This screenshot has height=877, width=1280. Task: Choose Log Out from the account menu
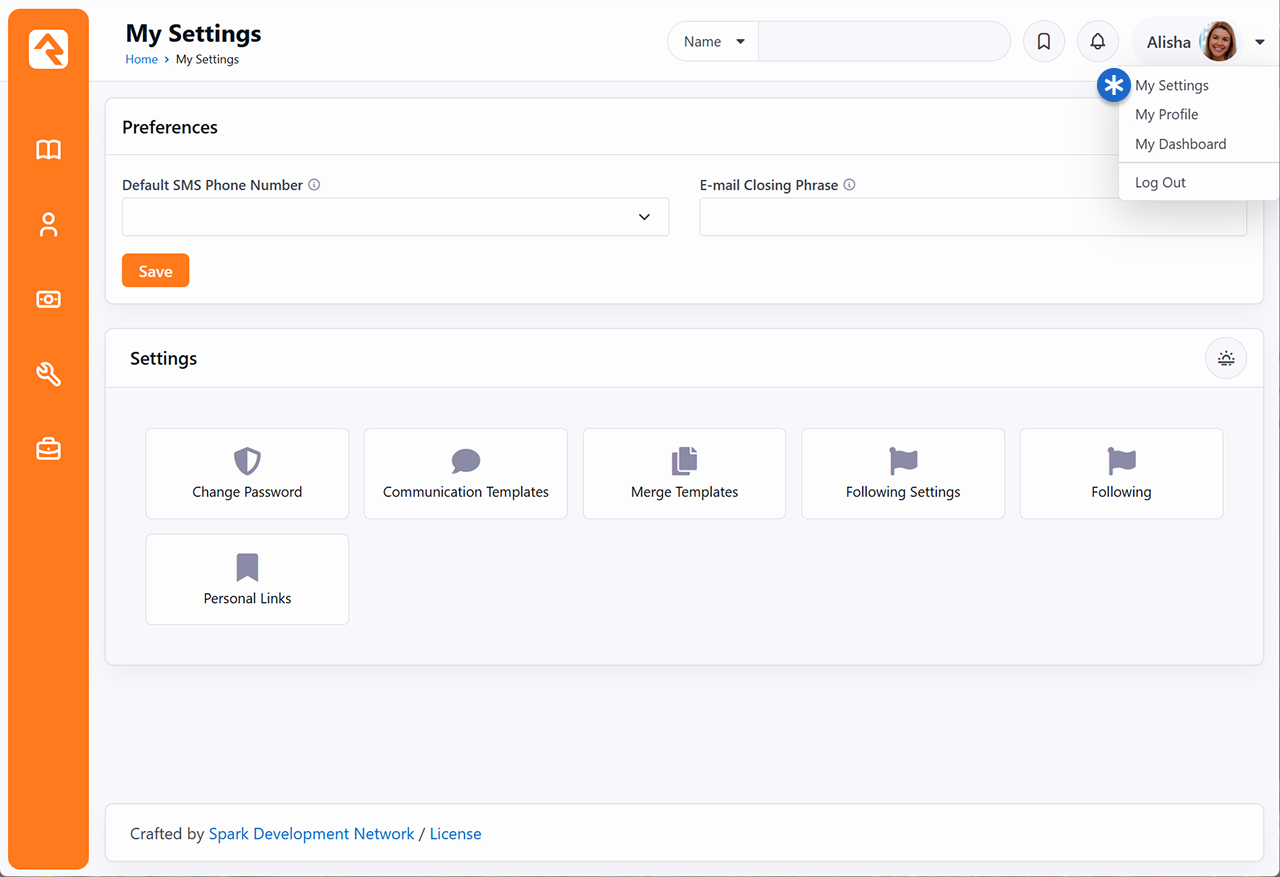[1160, 182]
